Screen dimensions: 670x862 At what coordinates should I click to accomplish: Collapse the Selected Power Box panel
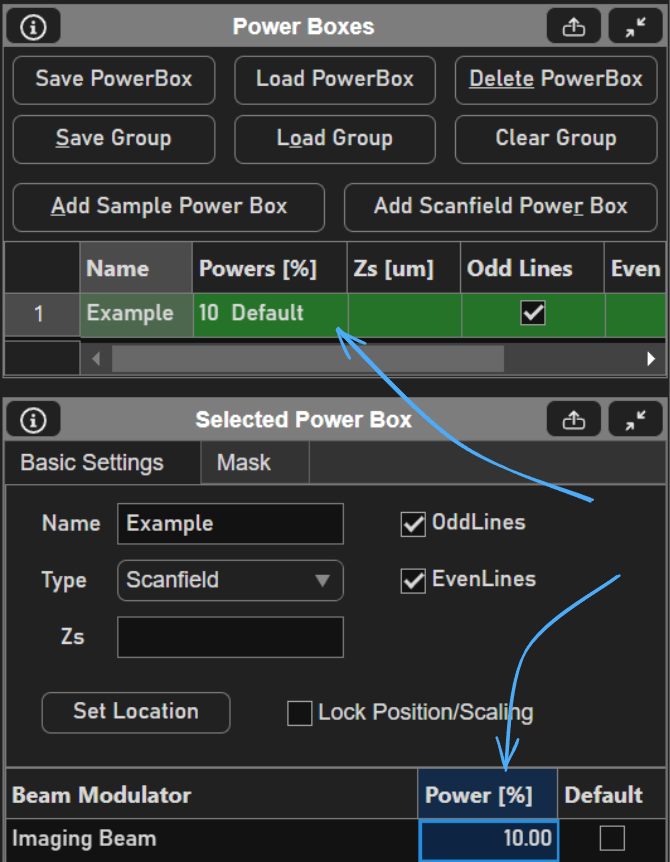point(636,420)
